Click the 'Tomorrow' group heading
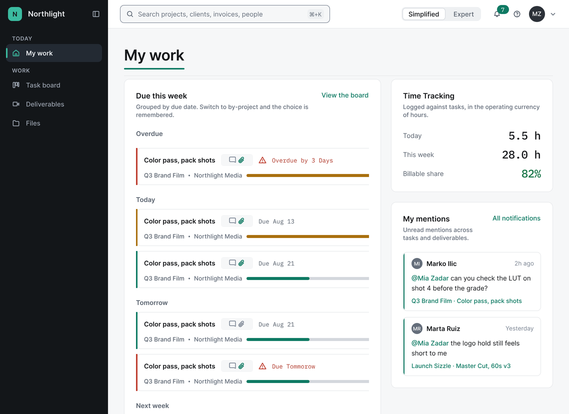Image resolution: width=569 pixels, height=414 pixels. [152, 303]
